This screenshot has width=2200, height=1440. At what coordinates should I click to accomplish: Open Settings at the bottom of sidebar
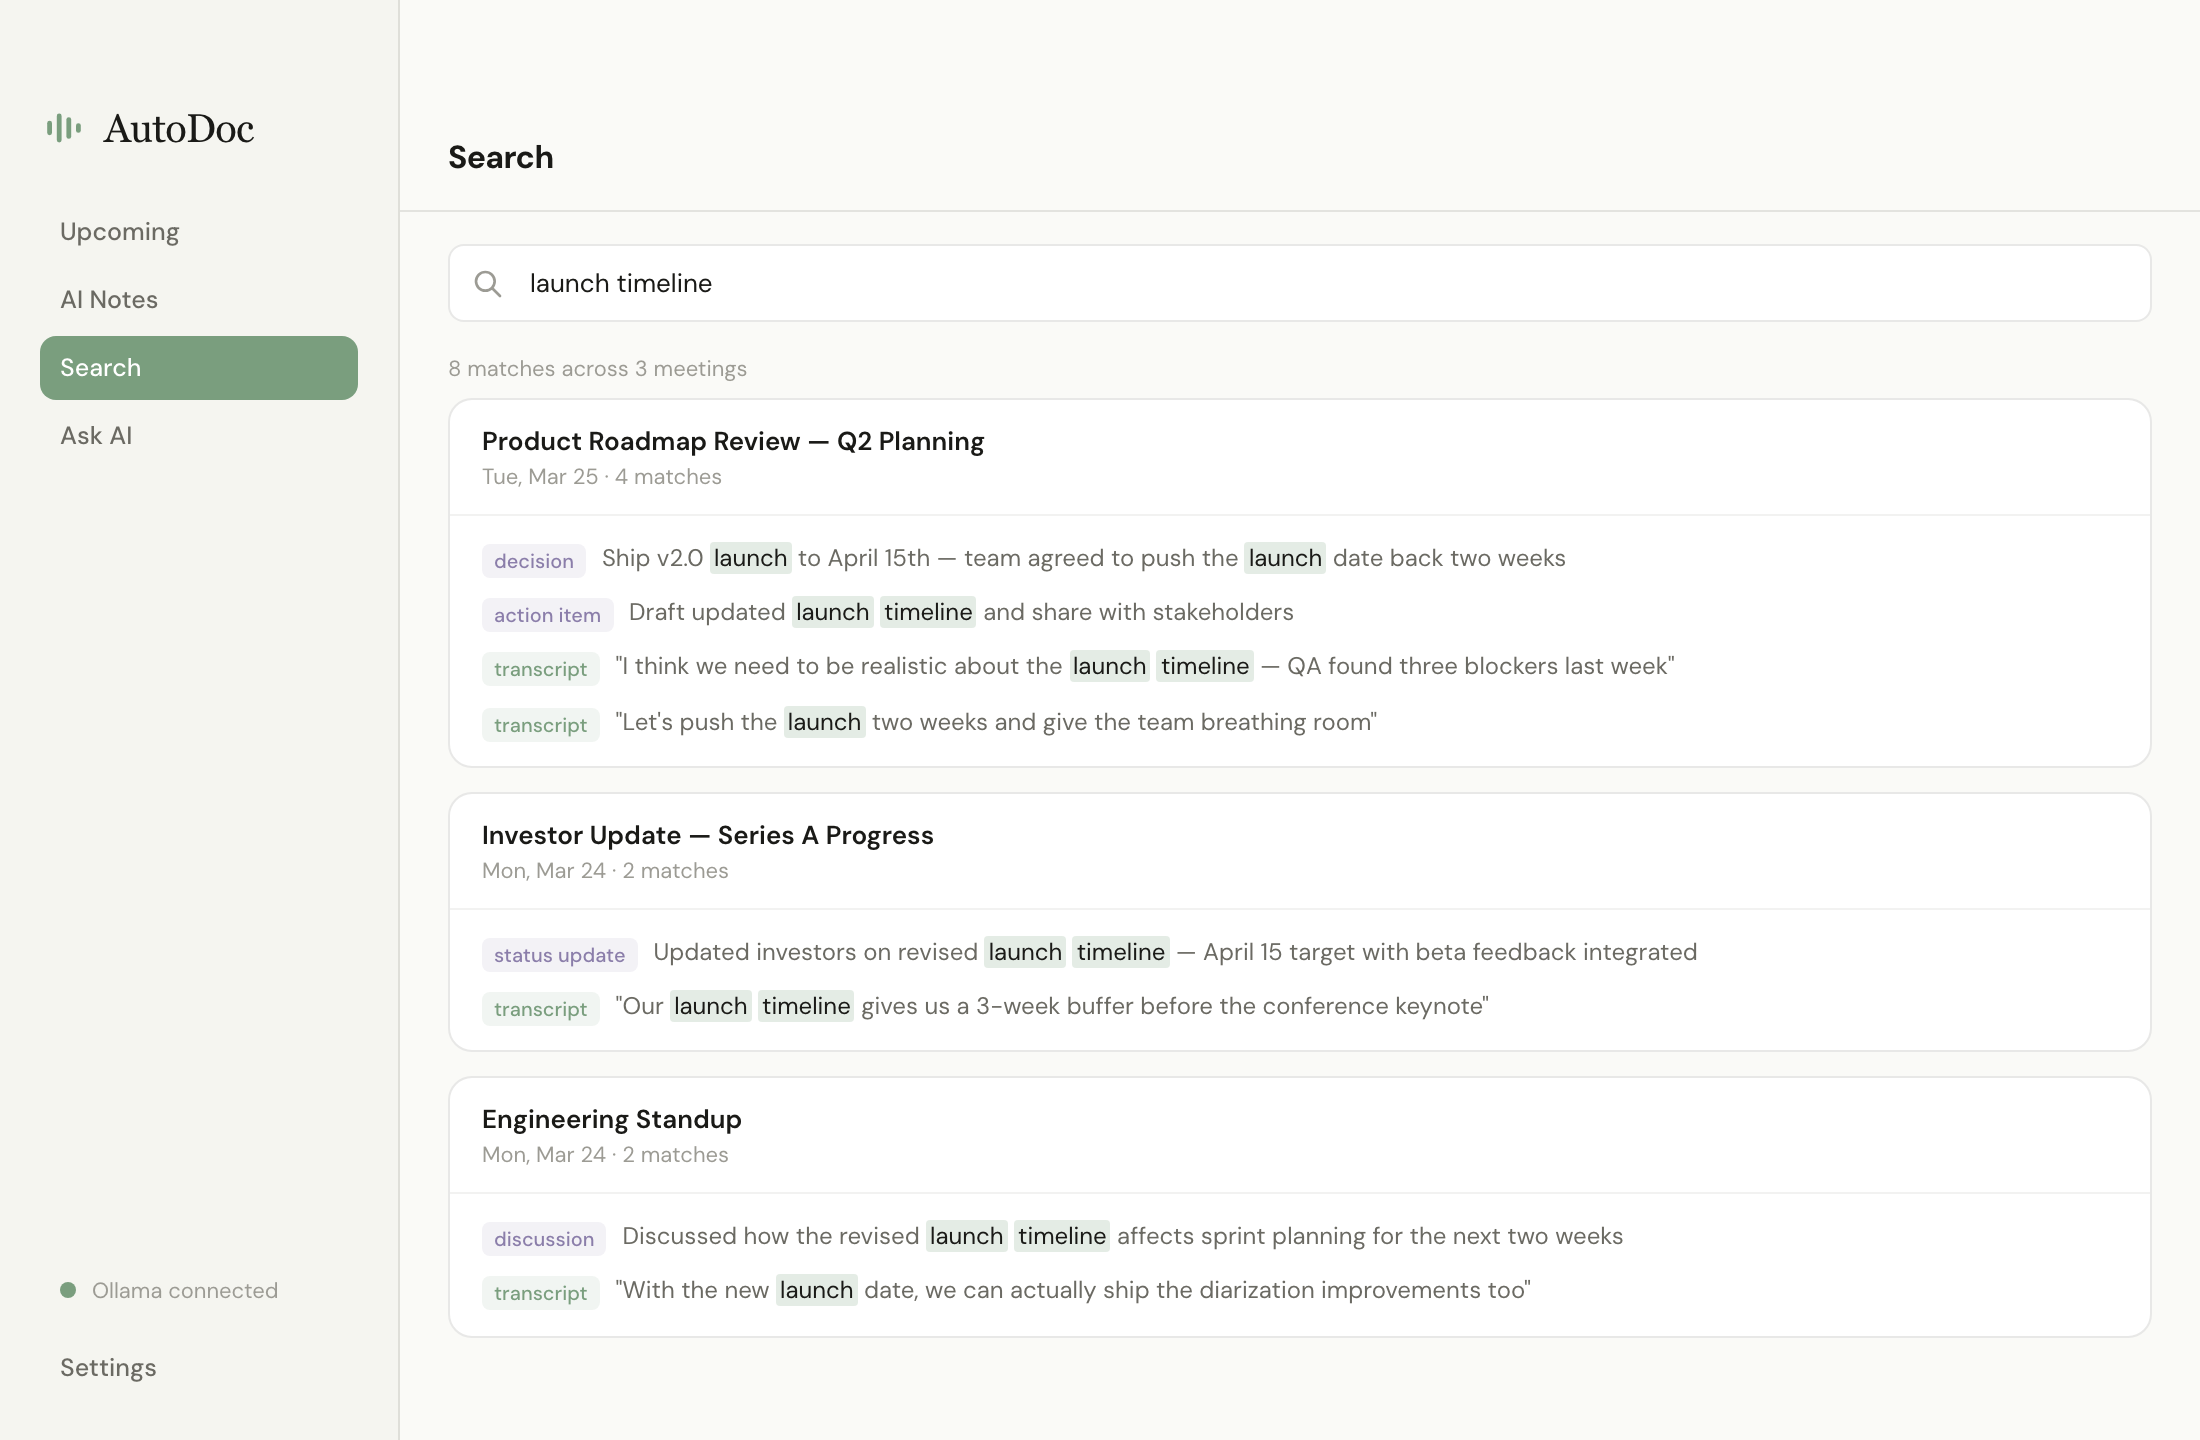pos(107,1367)
